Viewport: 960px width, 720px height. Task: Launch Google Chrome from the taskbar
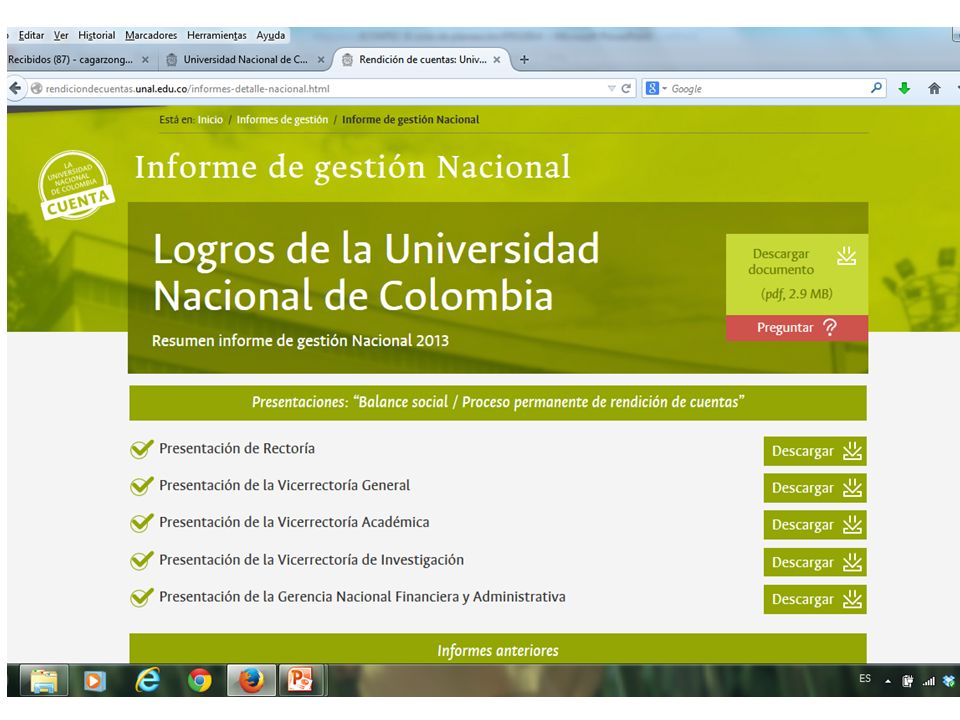(200, 680)
